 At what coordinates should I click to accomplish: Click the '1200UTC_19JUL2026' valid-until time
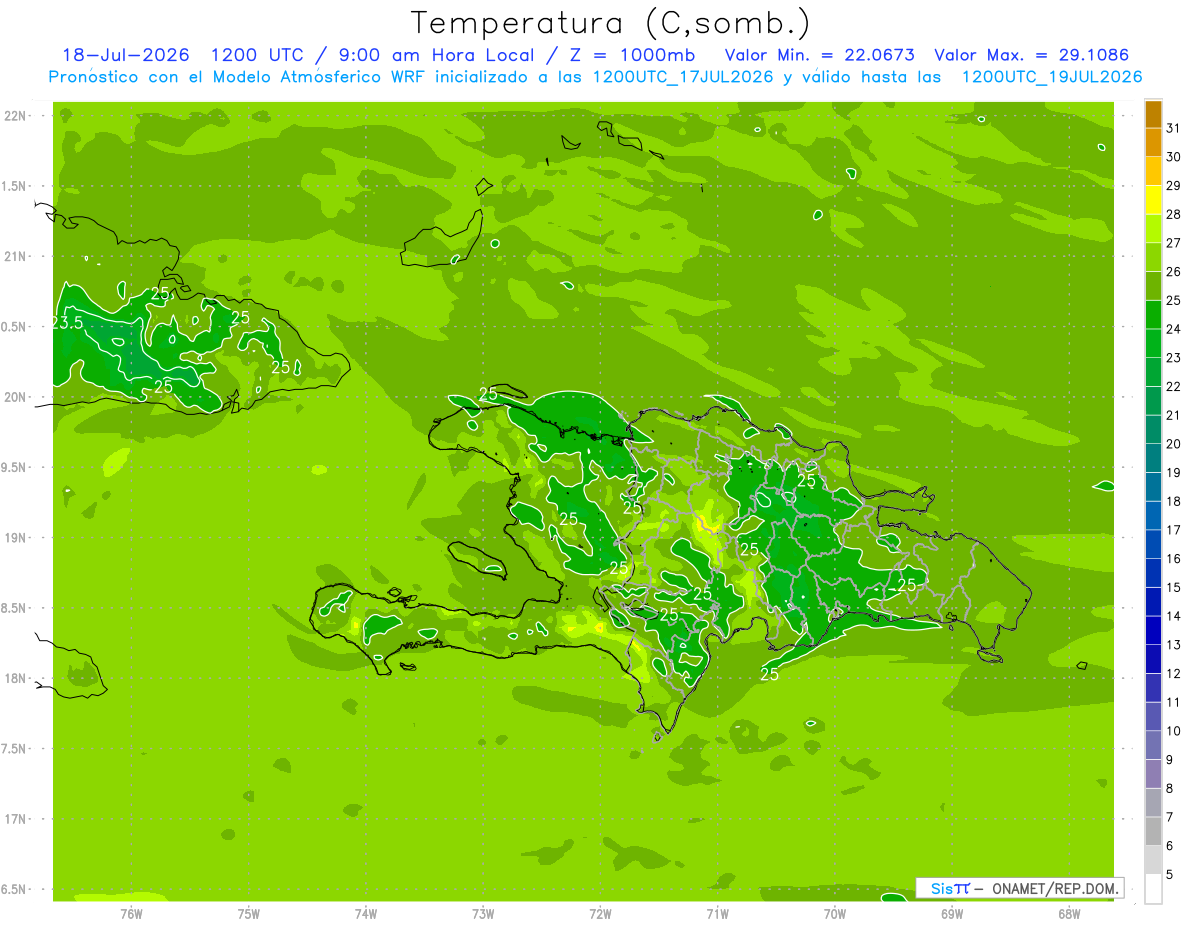1051,77
